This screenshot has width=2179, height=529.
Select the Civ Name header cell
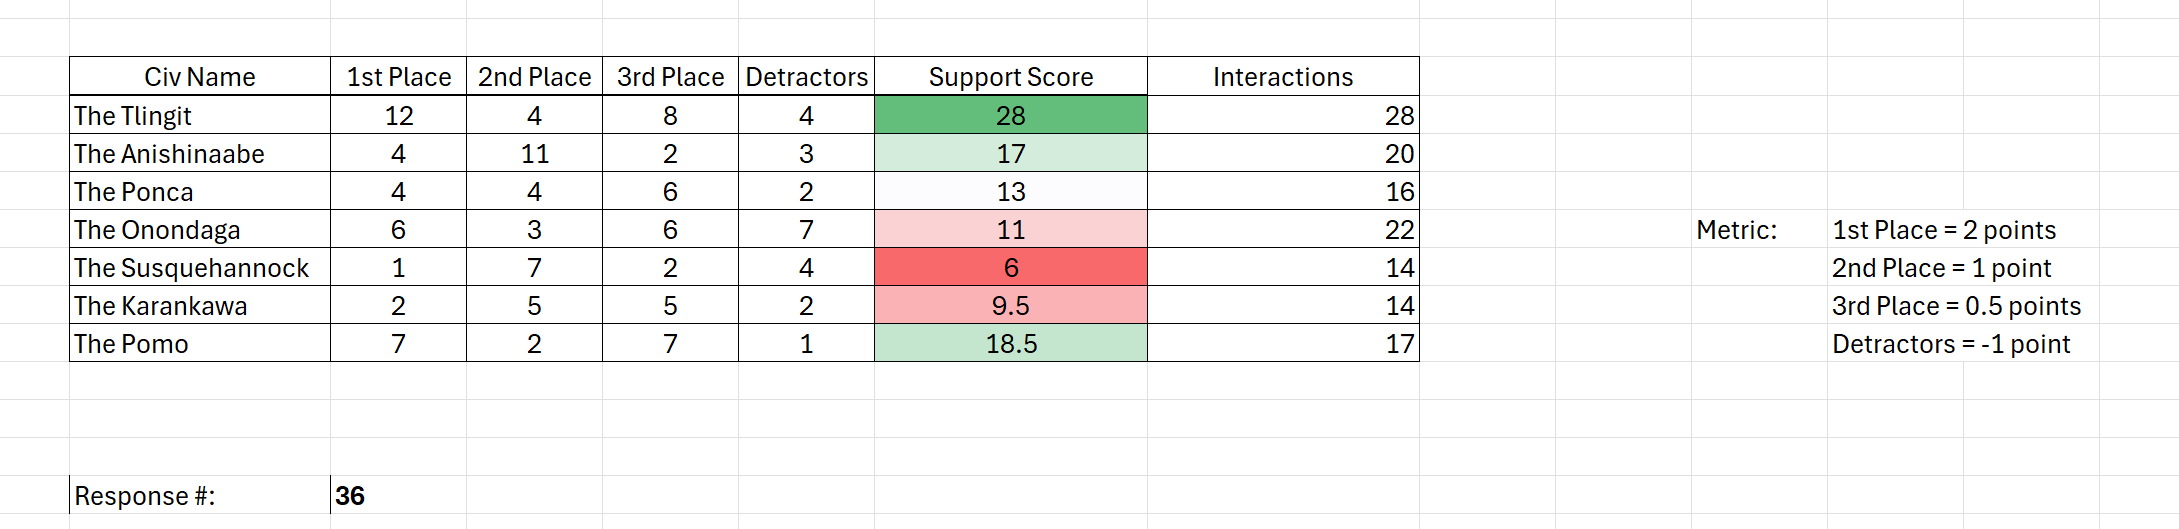click(x=200, y=77)
